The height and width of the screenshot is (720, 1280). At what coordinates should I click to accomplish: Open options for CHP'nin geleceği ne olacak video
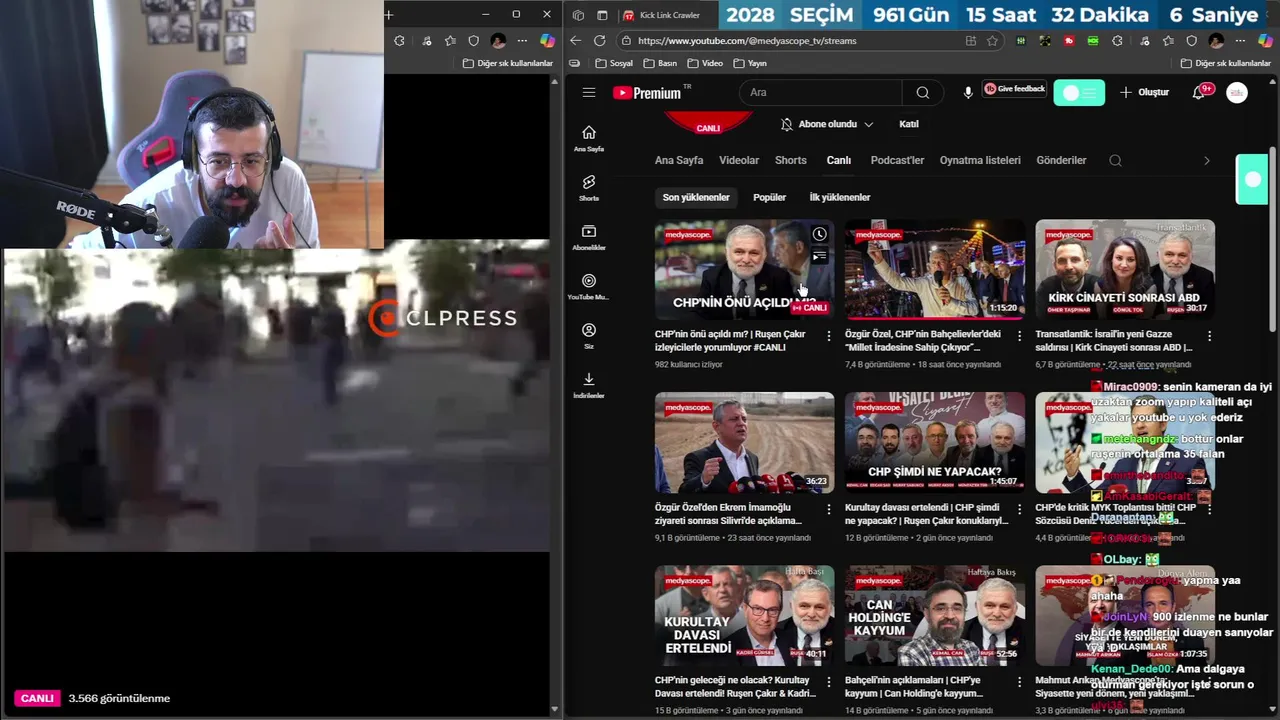click(828, 682)
